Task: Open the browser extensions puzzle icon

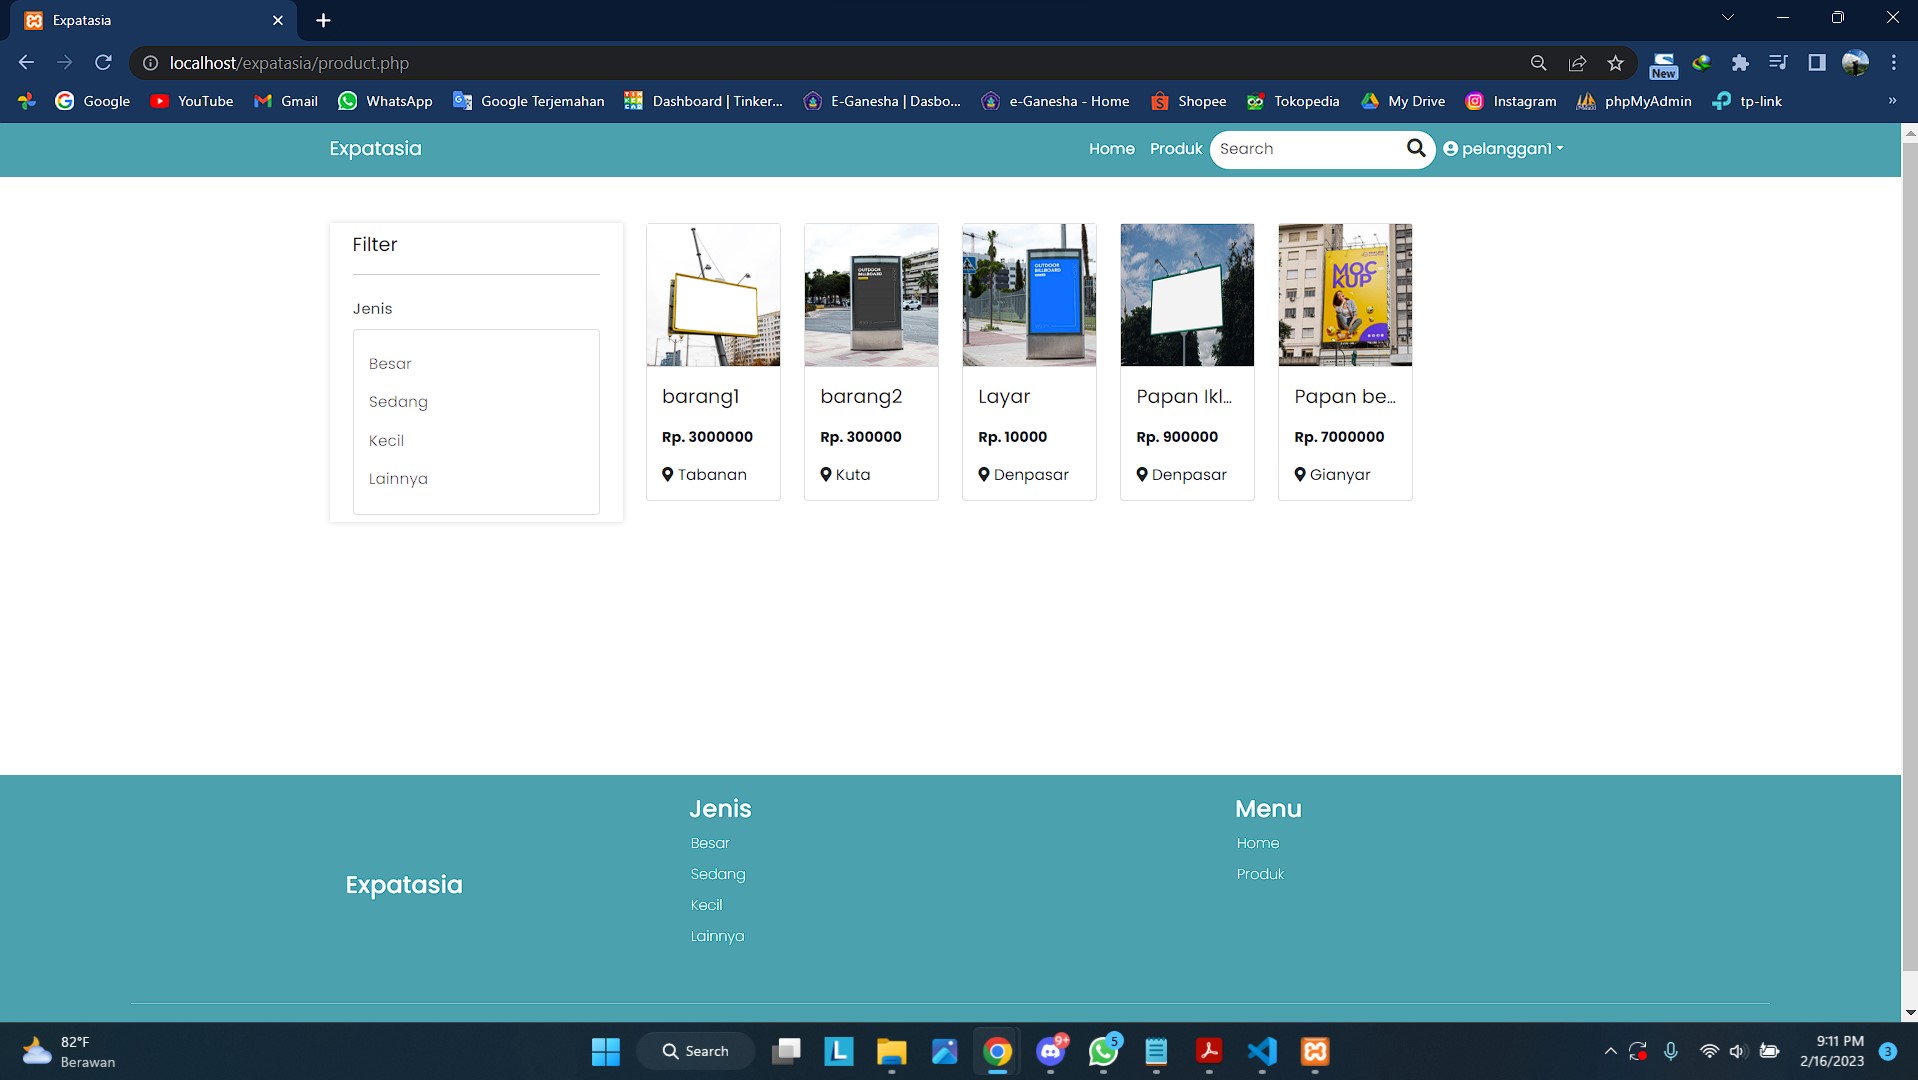Action: [1740, 63]
